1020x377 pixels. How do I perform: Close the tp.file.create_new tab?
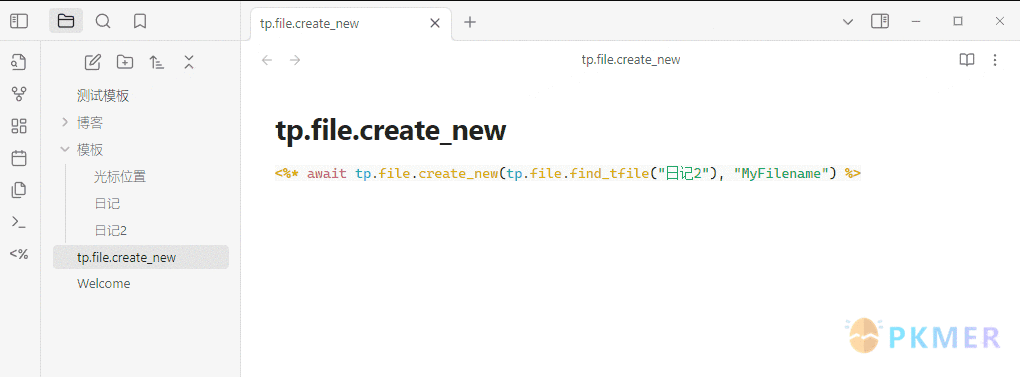[x=435, y=23]
